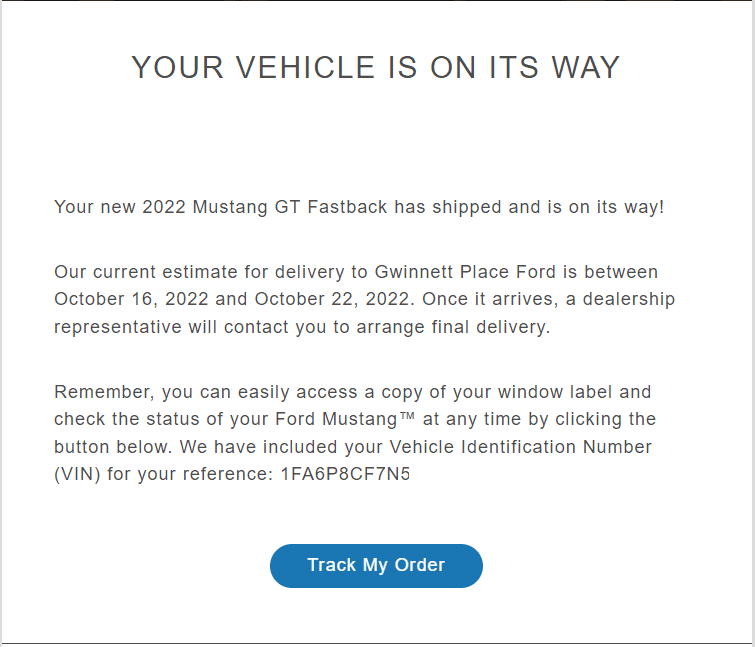The height and width of the screenshot is (647, 755).
Task: Click the 'for your reference' phrase
Action: pos(187,474)
